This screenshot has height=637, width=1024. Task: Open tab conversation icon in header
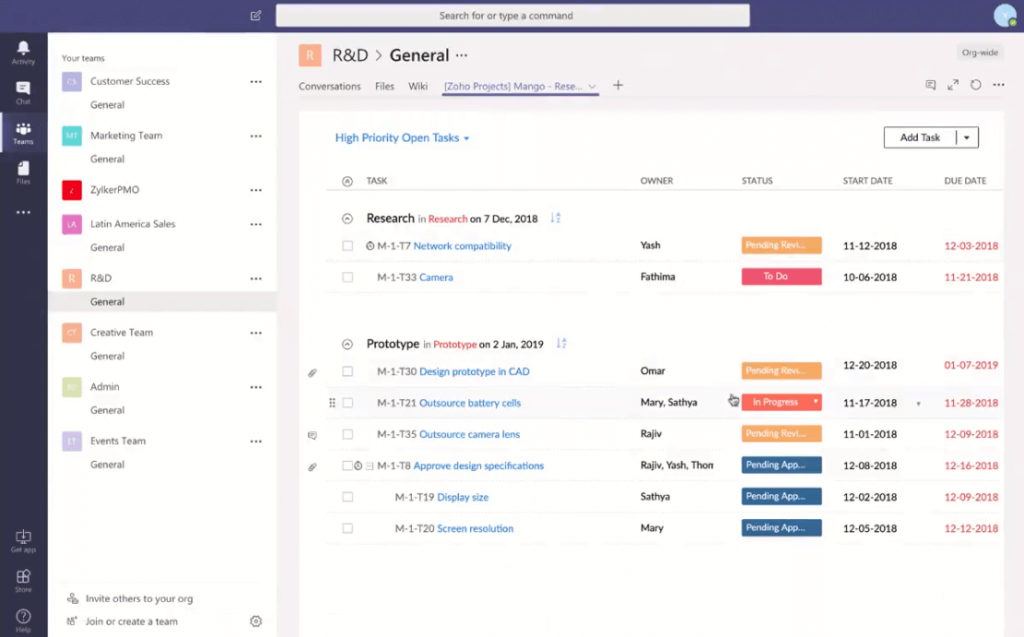[x=931, y=85]
